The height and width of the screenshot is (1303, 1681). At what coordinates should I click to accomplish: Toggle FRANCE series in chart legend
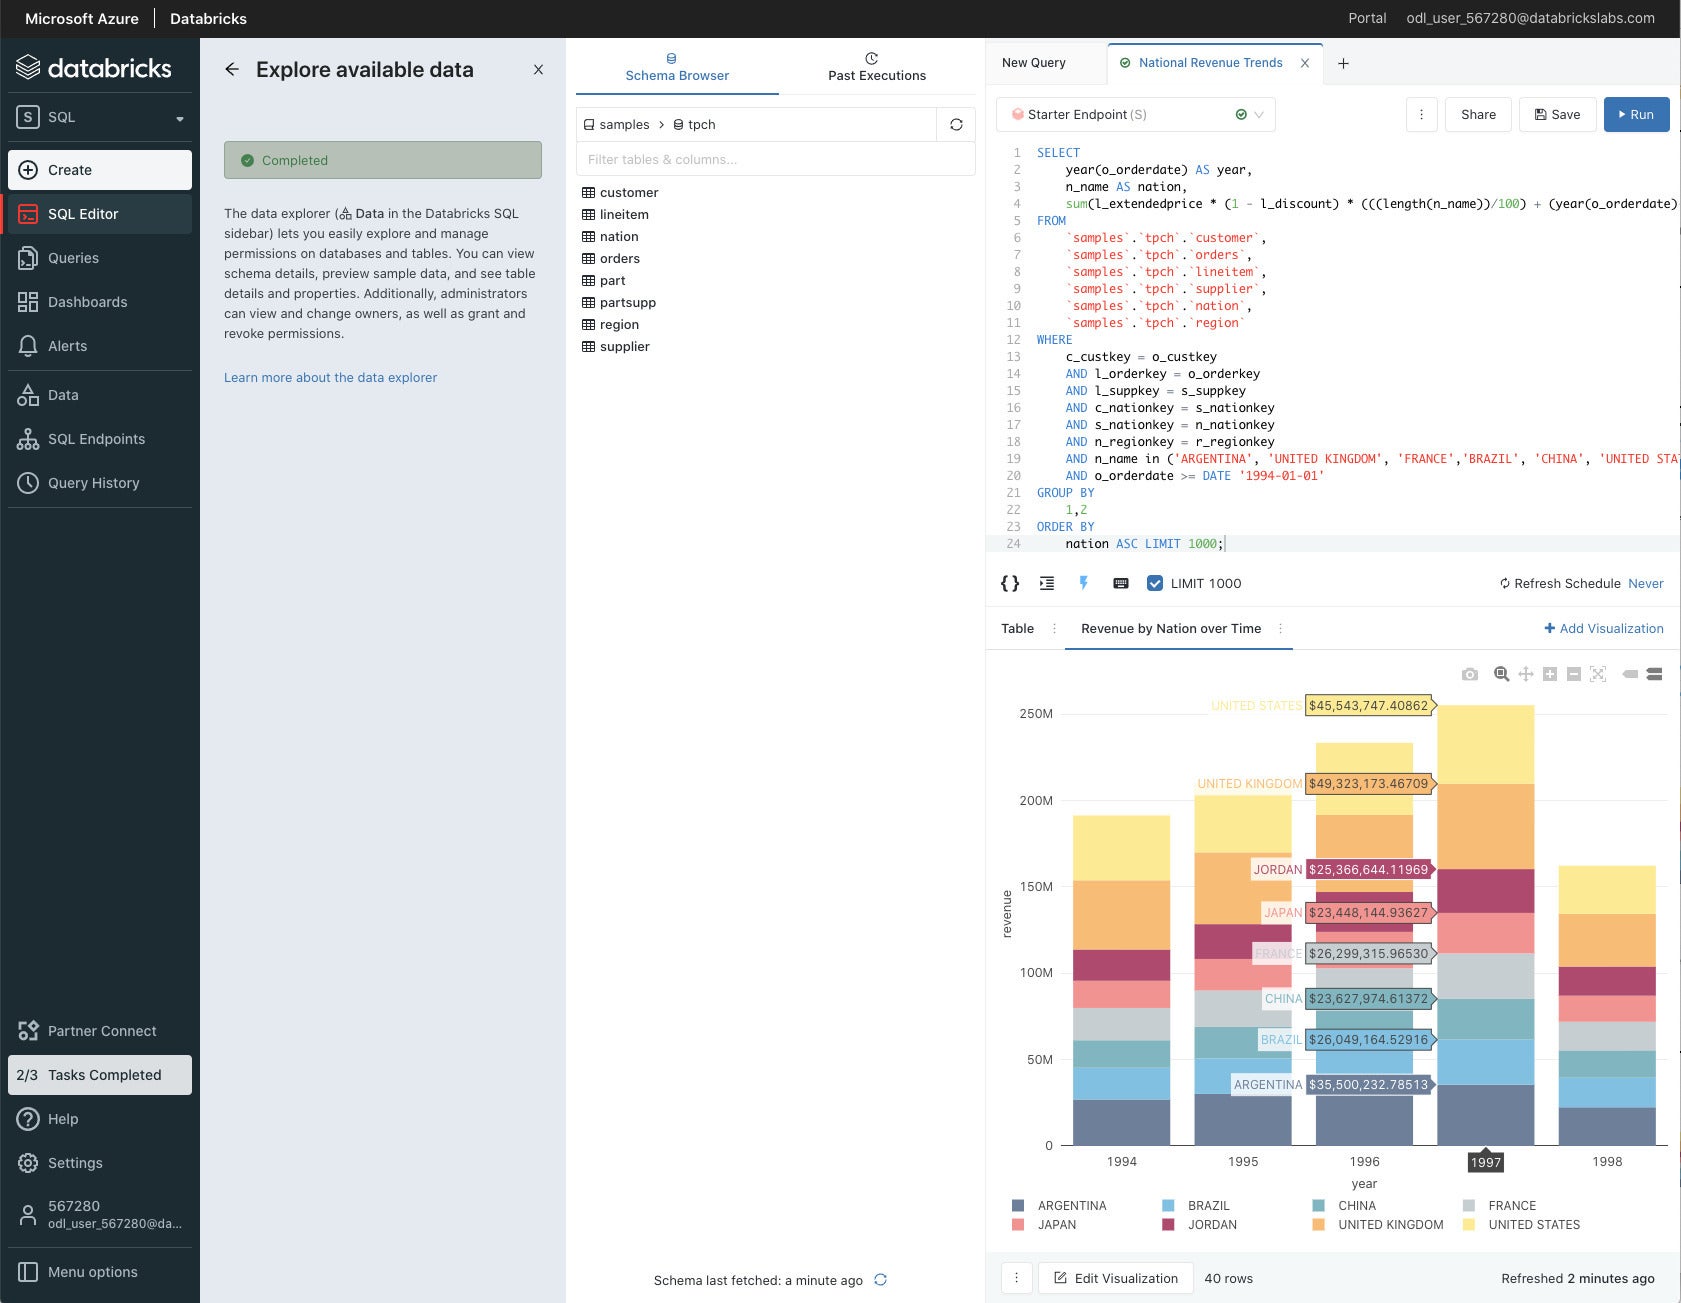tap(1499, 1205)
